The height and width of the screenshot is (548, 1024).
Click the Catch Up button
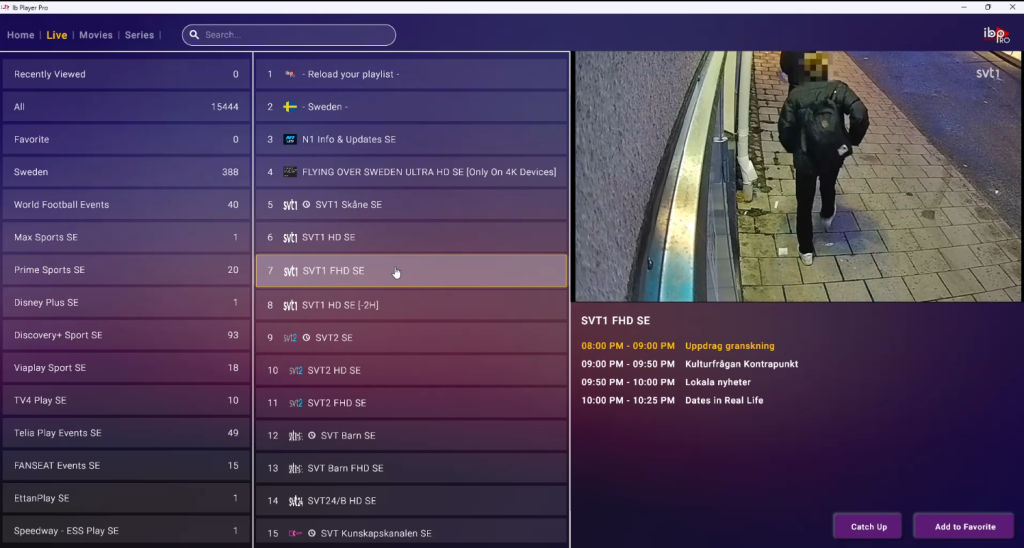(x=869, y=526)
